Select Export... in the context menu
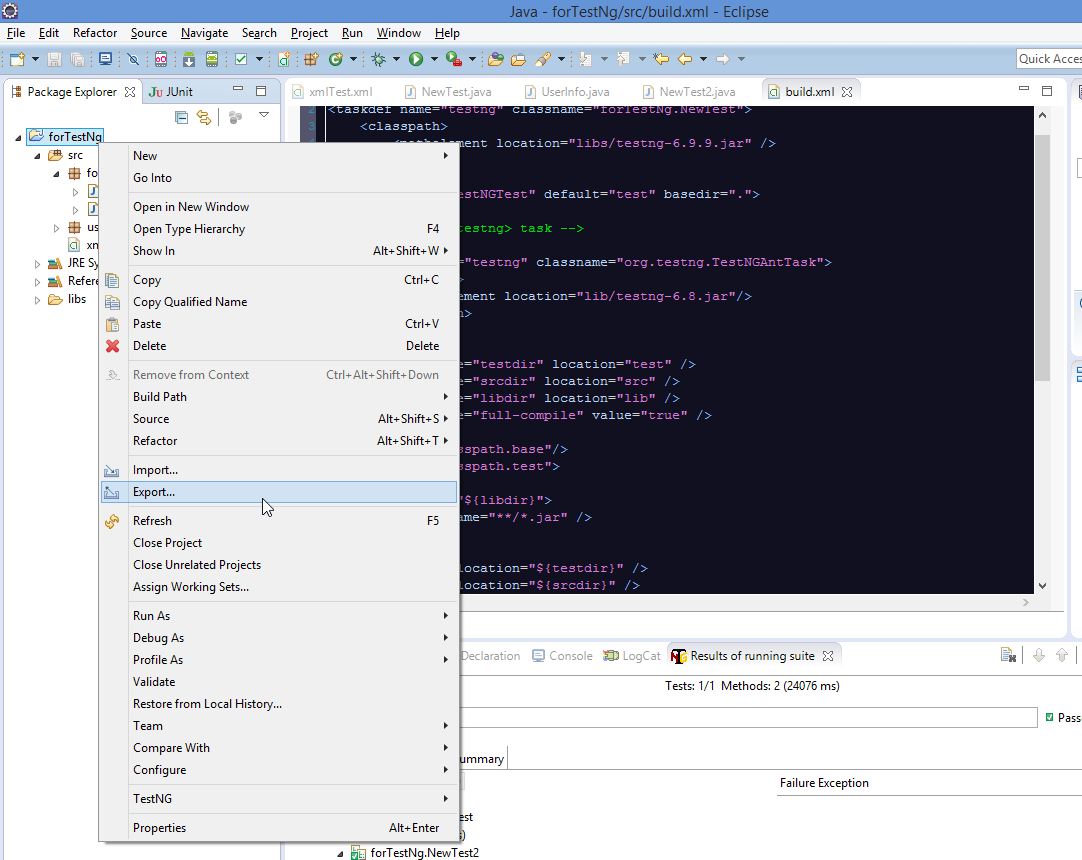The width and height of the screenshot is (1082, 860). 279,492
